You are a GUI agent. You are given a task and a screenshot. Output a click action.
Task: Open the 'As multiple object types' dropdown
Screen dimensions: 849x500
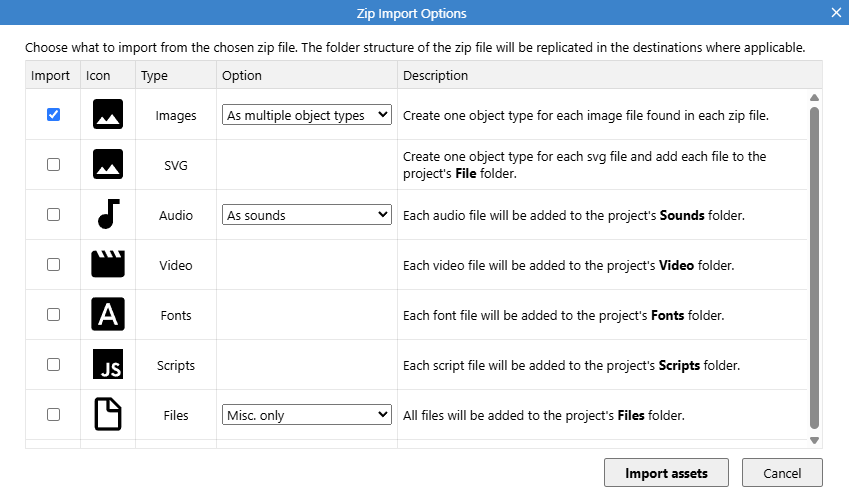coord(306,115)
